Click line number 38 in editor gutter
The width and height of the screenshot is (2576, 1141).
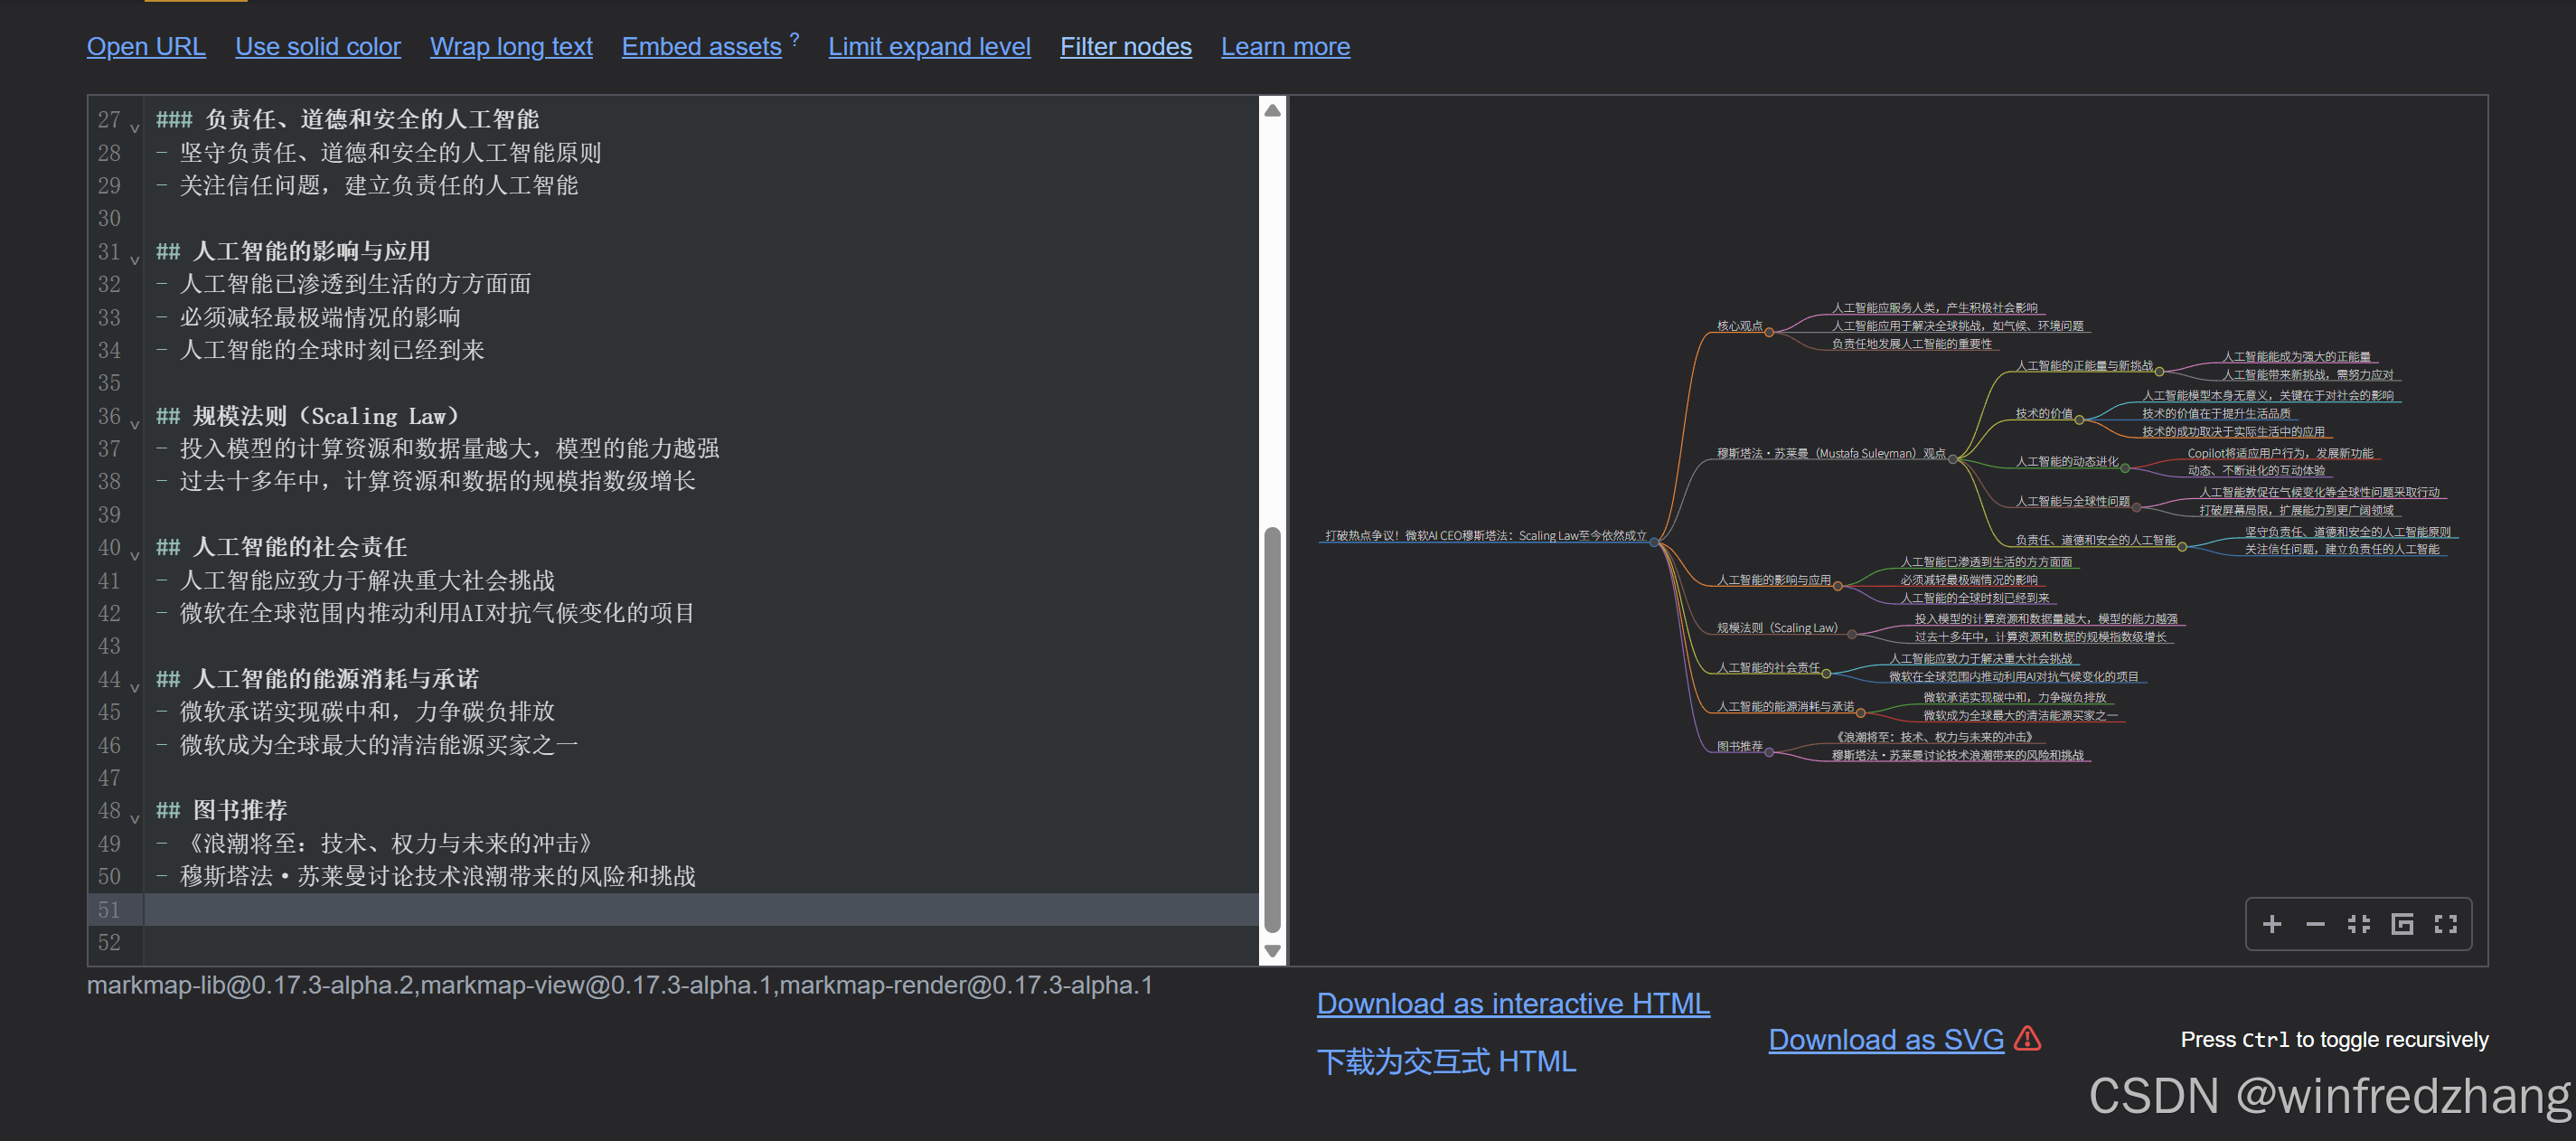point(109,481)
